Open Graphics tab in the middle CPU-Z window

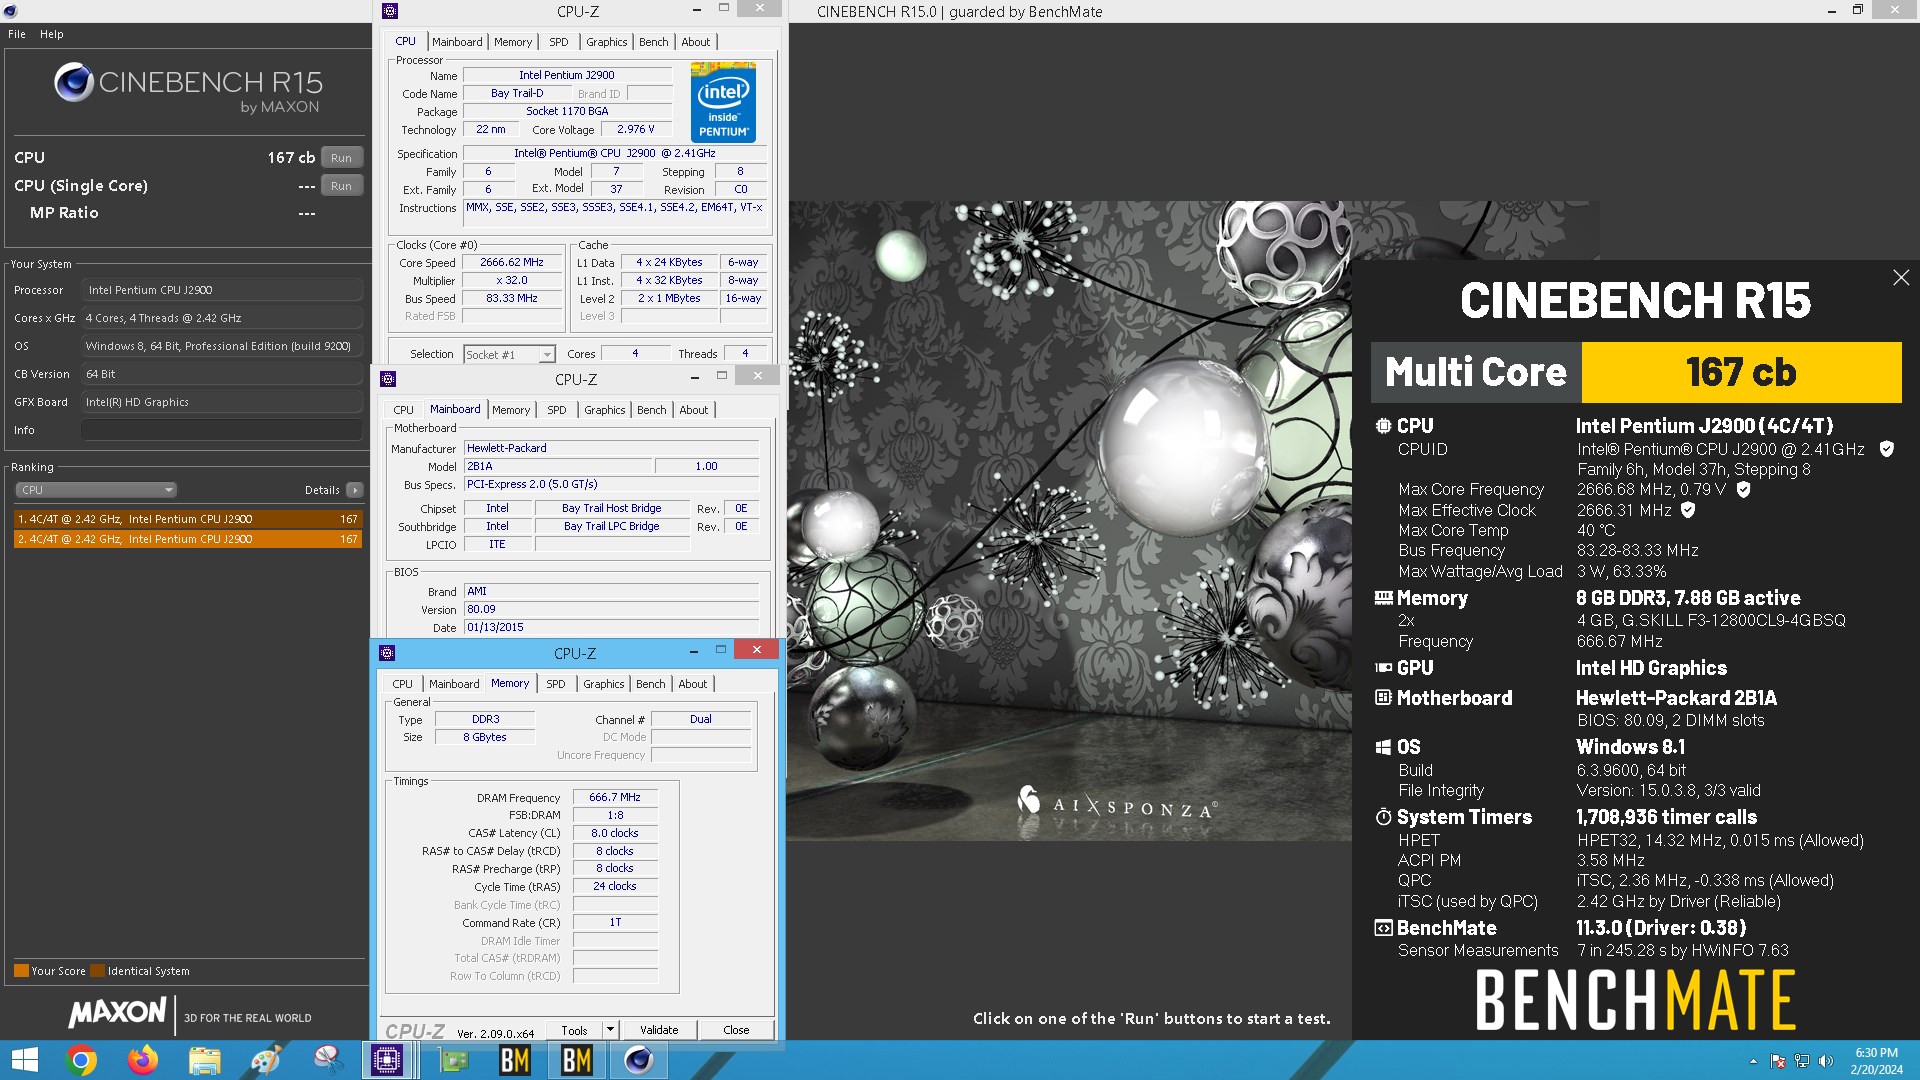(x=604, y=410)
